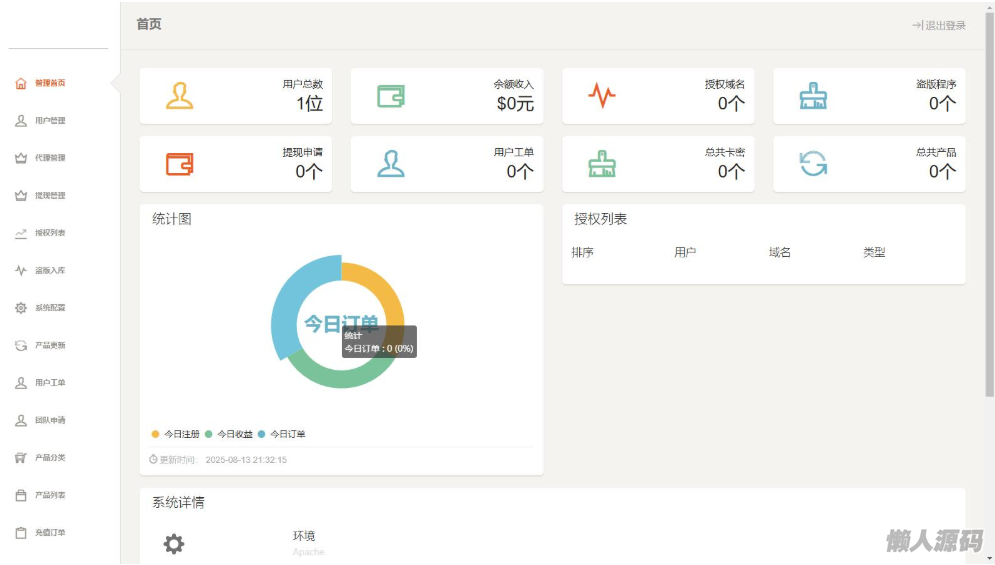
Task: Click the red pulse icon in 授权域名 card
Action: [601, 96]
